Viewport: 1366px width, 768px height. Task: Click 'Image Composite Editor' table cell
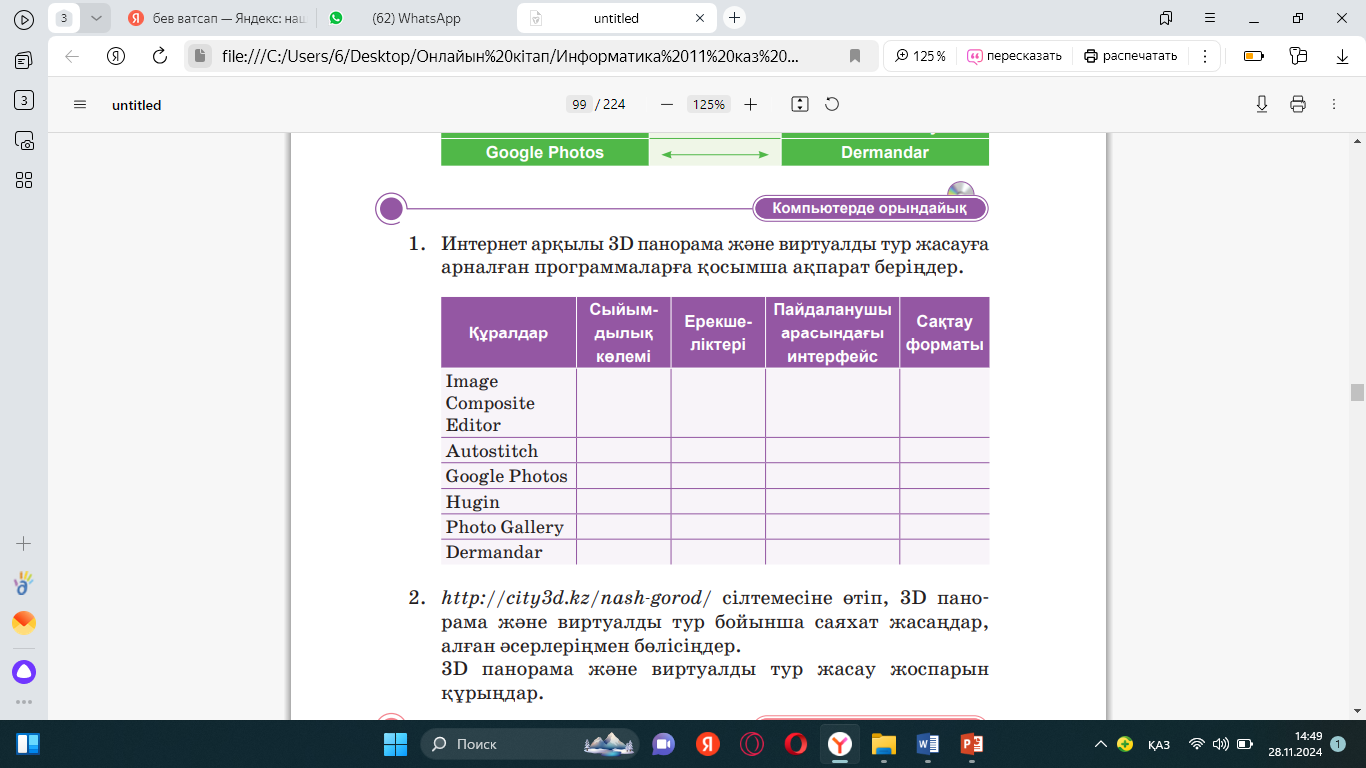[509, 403]
